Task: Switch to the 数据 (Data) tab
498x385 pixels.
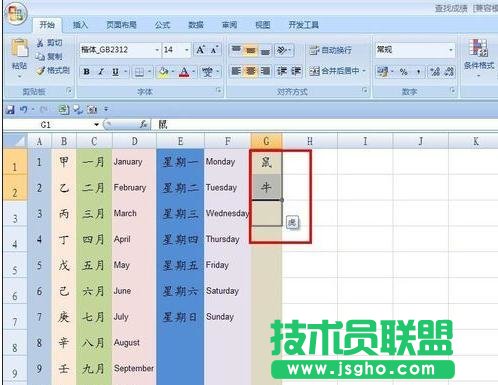Action: 196,25
